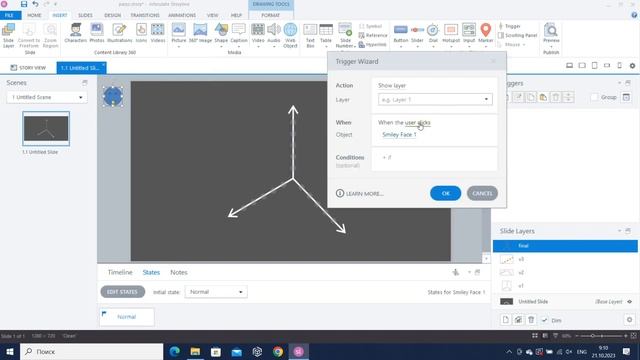This screenshot has height=360, width=640.
Task: Click the EDIT STATES button
Action: 122,292
